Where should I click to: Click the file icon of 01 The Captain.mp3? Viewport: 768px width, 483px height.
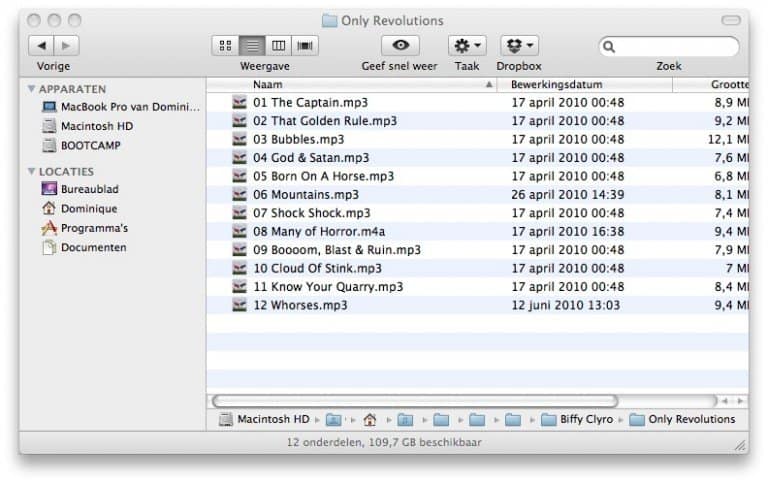click(x=239, y=102)
